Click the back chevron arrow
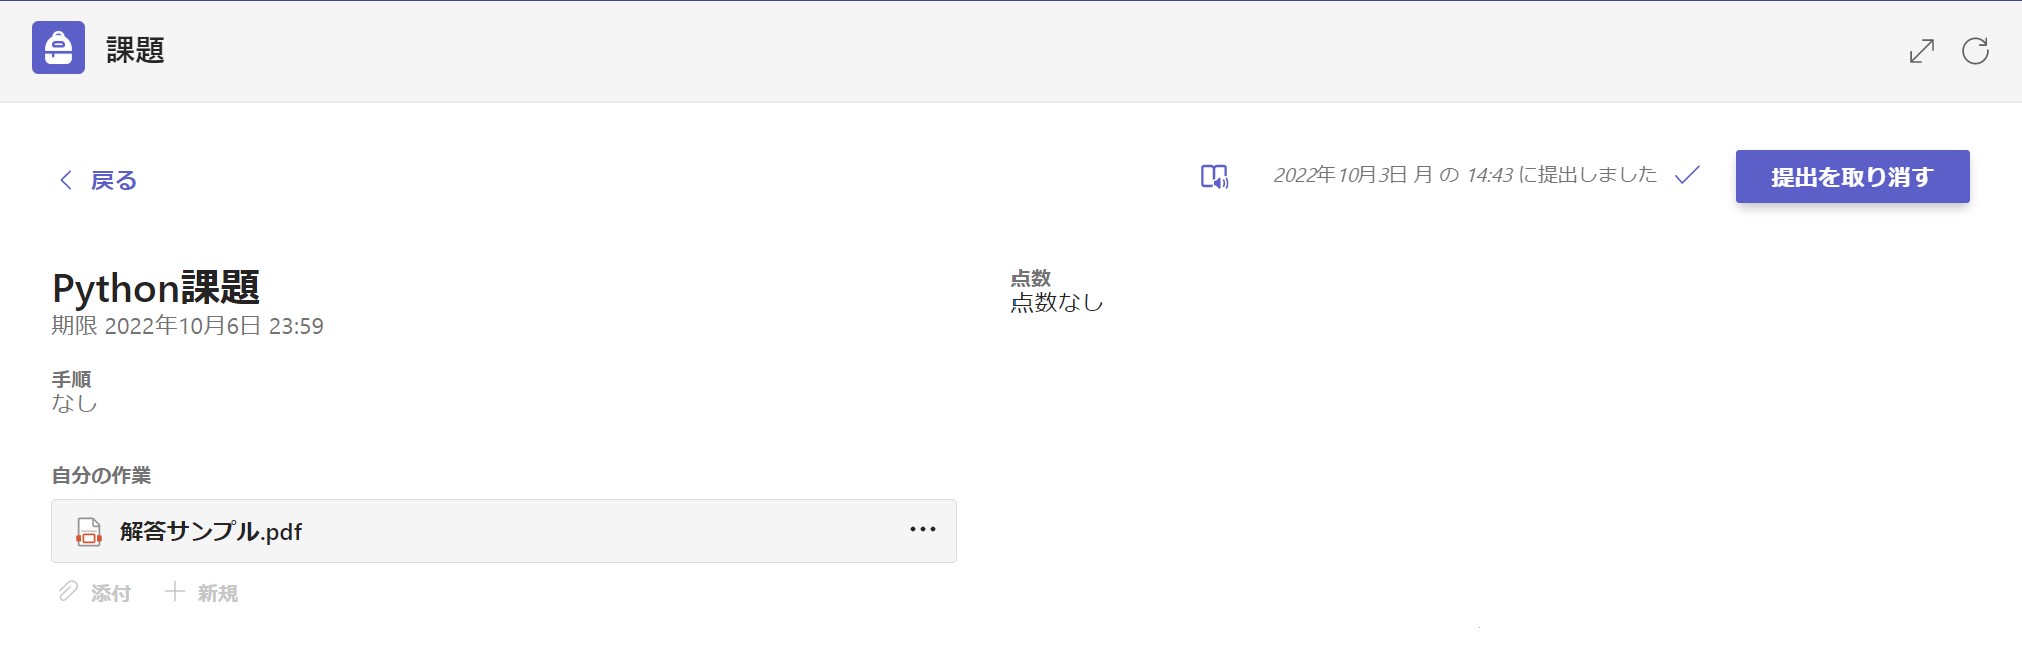Screen dimensions: 2022x670 pyautogui.click(x=66, y=180)
